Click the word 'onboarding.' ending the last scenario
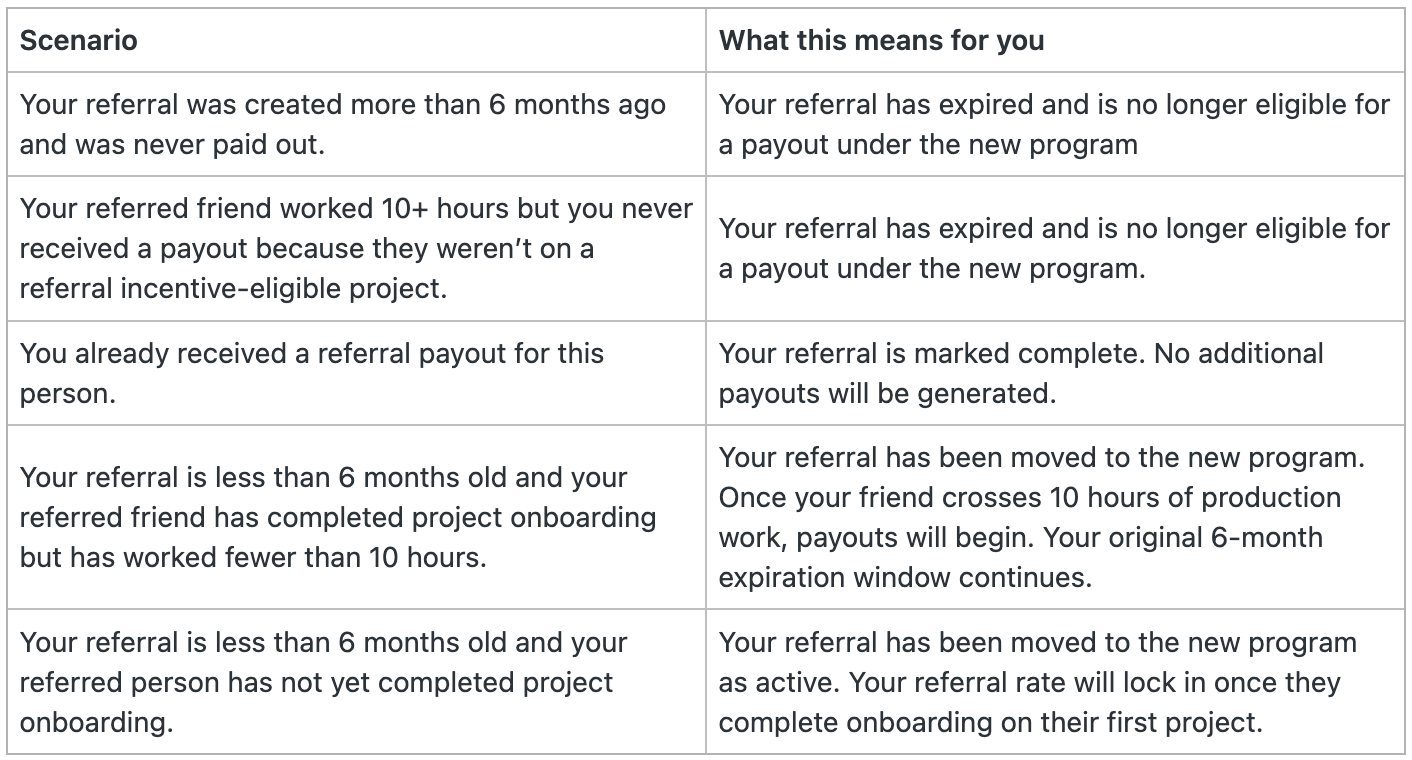The image size is (1412, 760). pos(96,723)
